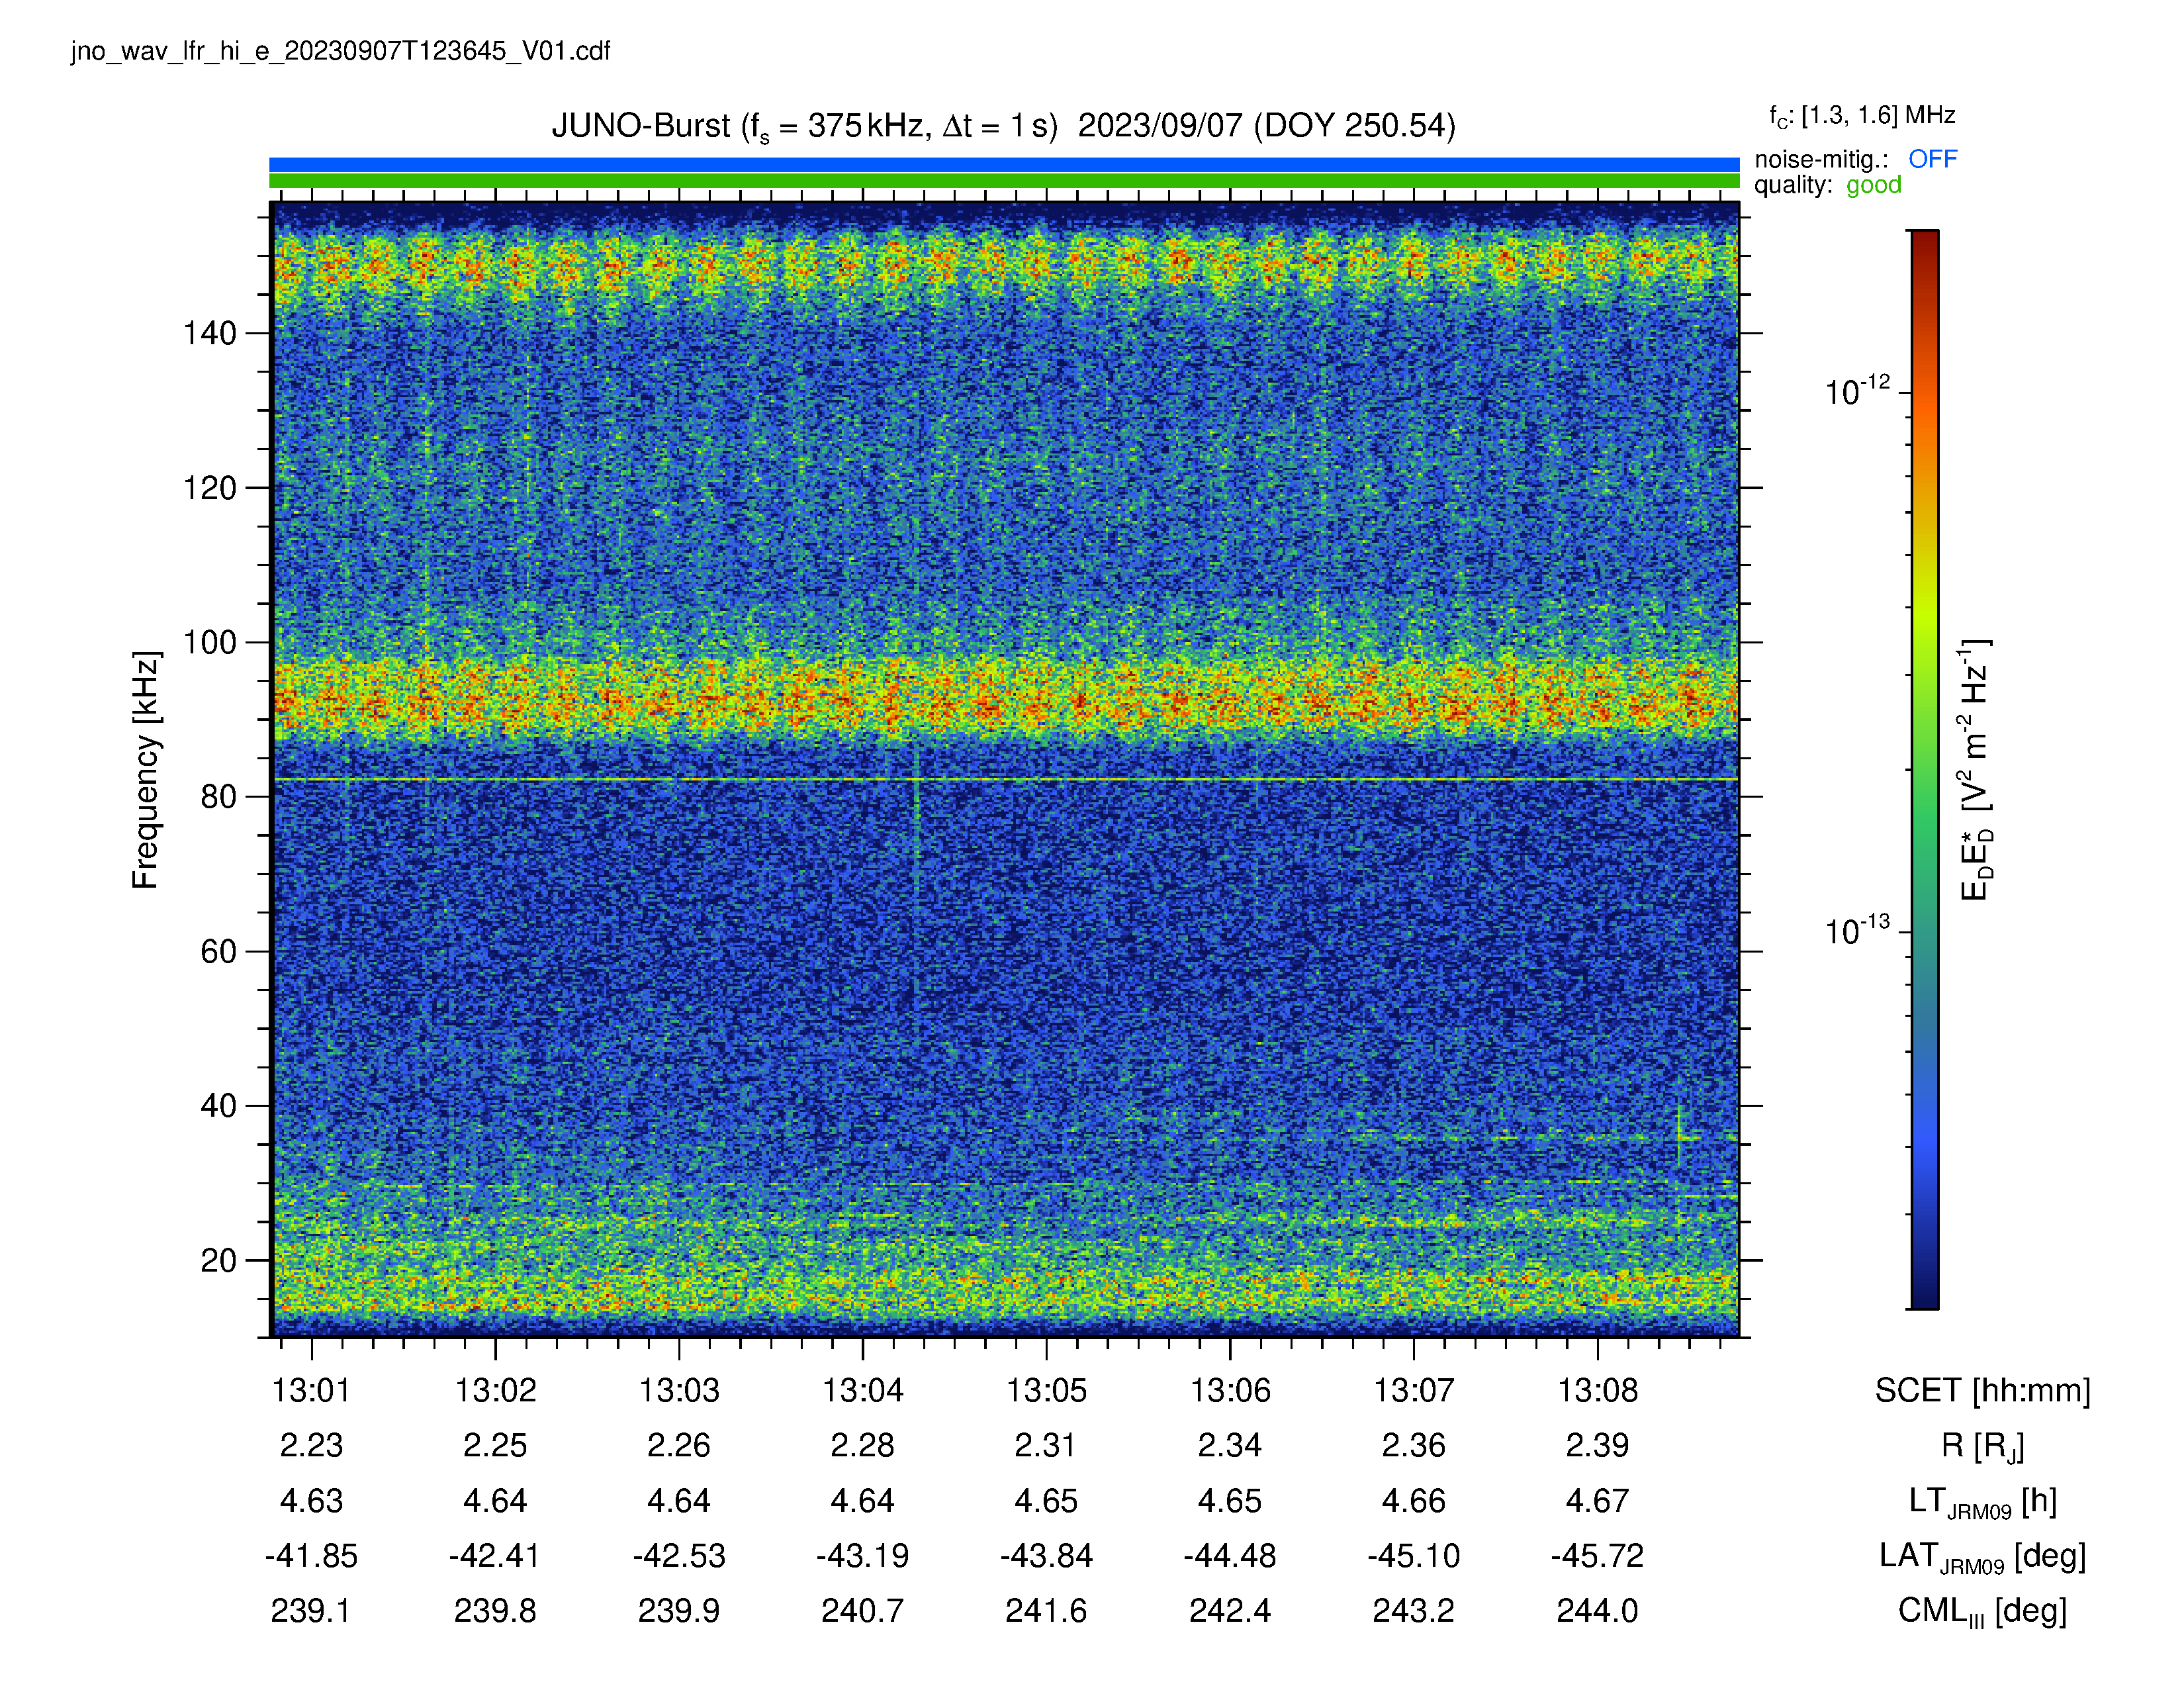The image size is (2184, 1688).
Task: Click the 10^-13 colorbar tick label
Action: 1857,931
